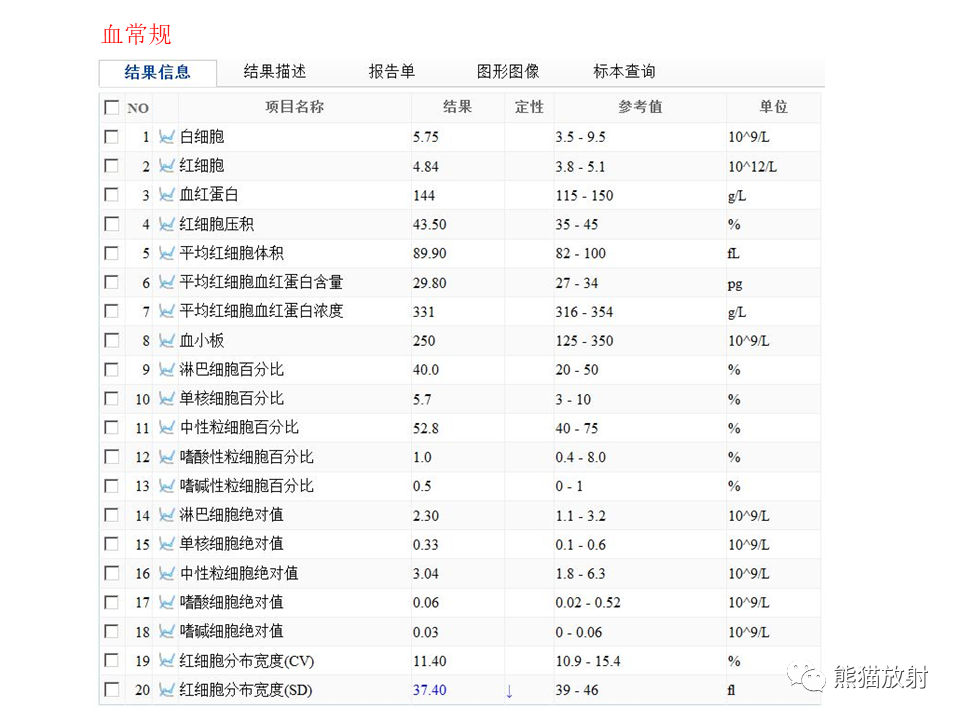The height and width of the screenshot is (720, 960).
Task: Check the box for row 13 嗜碱性粒细胞百分比
Action: (x=111, y=486)
